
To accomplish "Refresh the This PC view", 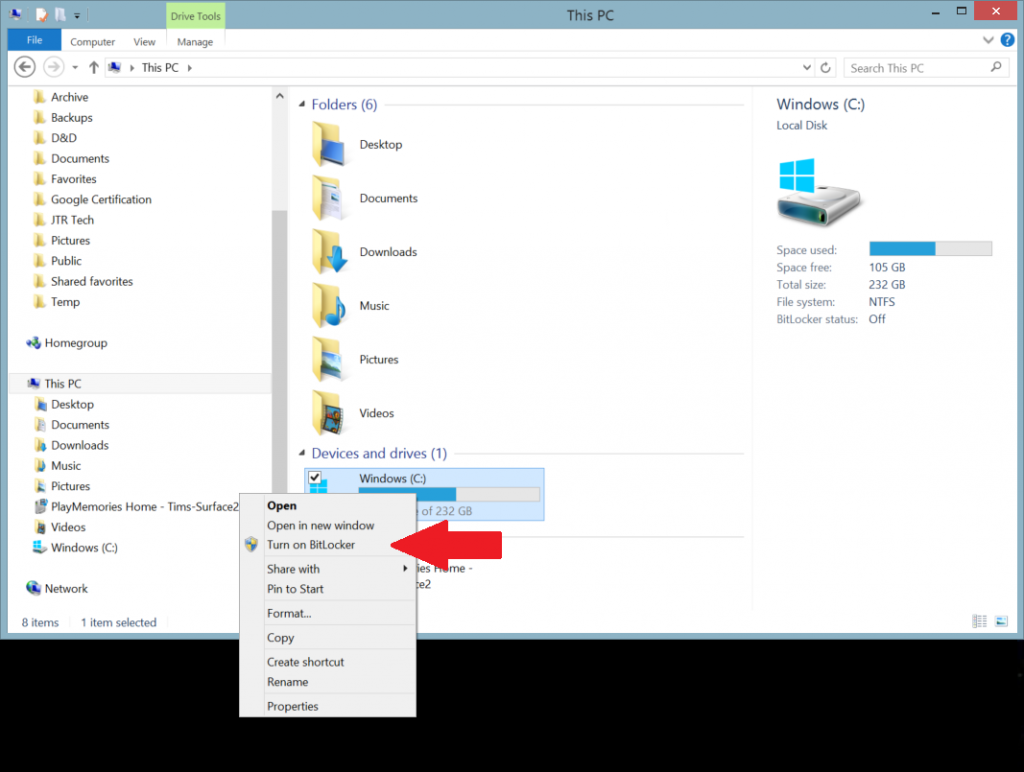I will pyautogui.click(x=826, y=68).
